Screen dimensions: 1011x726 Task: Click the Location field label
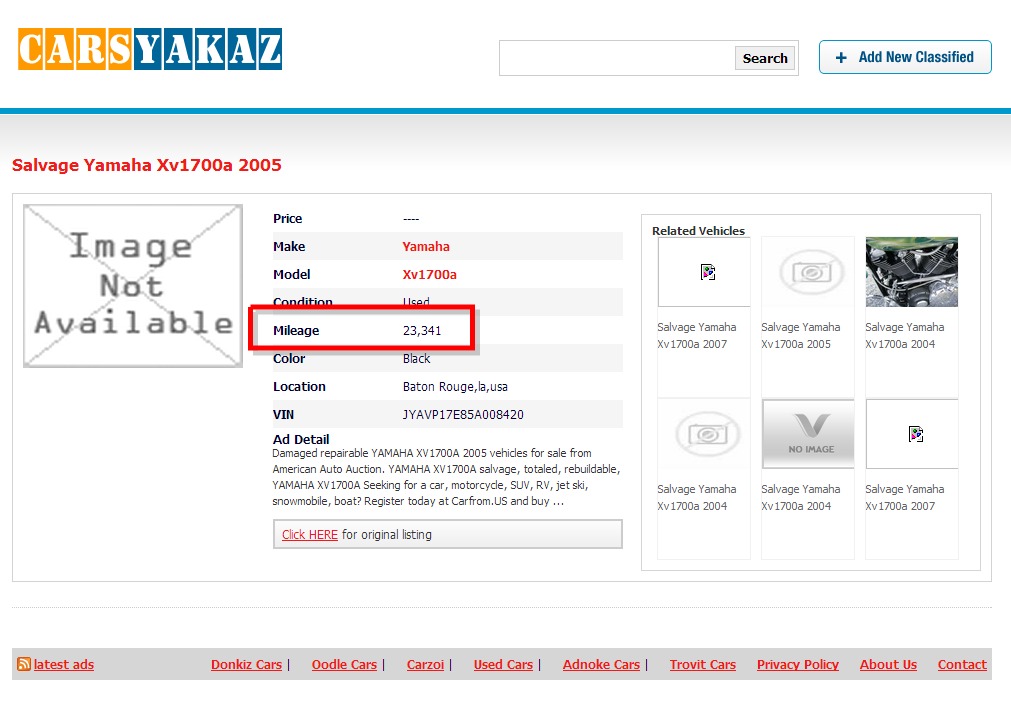pos(299,387)
